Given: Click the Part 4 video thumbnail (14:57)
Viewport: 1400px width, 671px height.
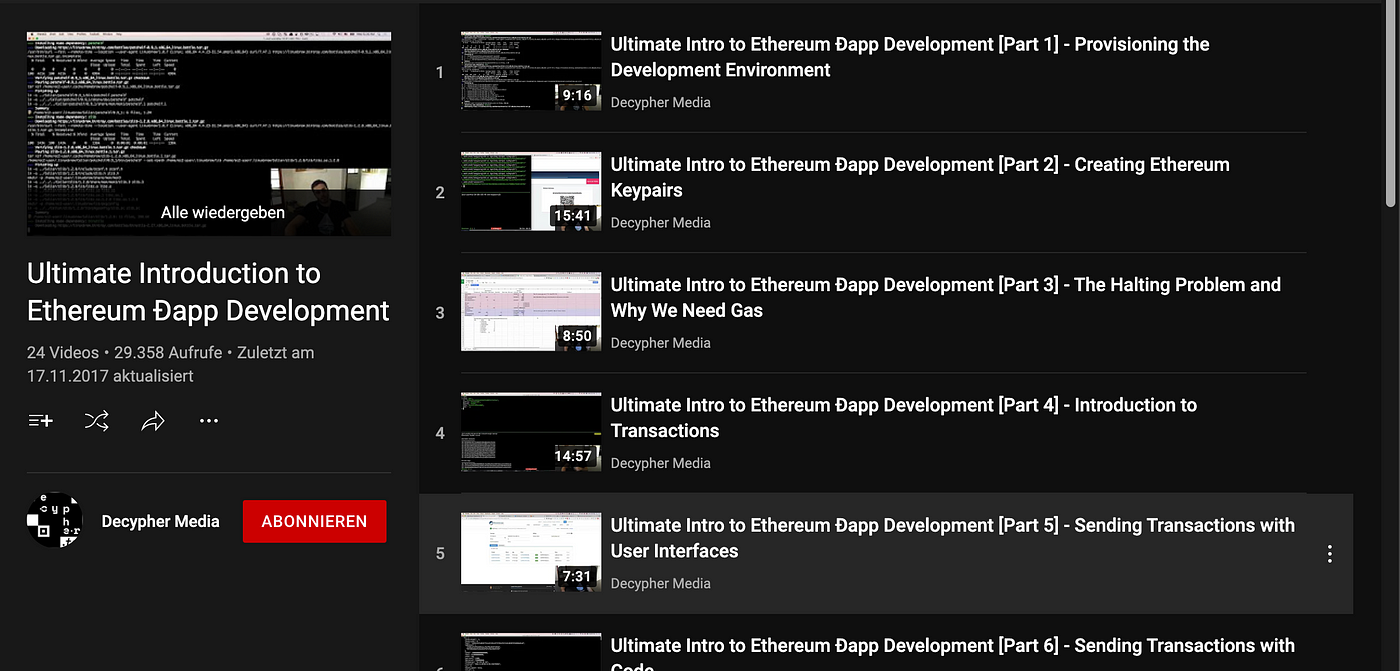Looking at the screenshot, I should [531, 432].
